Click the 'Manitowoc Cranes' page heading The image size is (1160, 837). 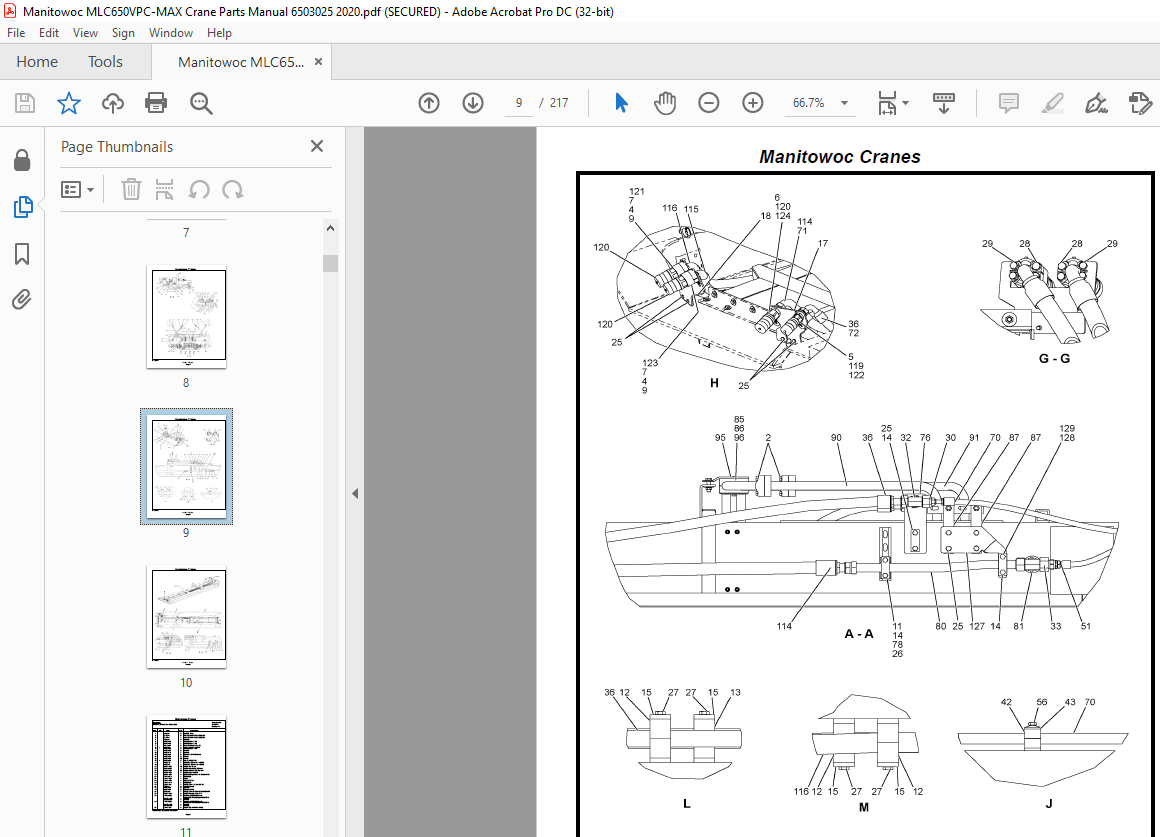pyautogui.click(x=840, y=157)
